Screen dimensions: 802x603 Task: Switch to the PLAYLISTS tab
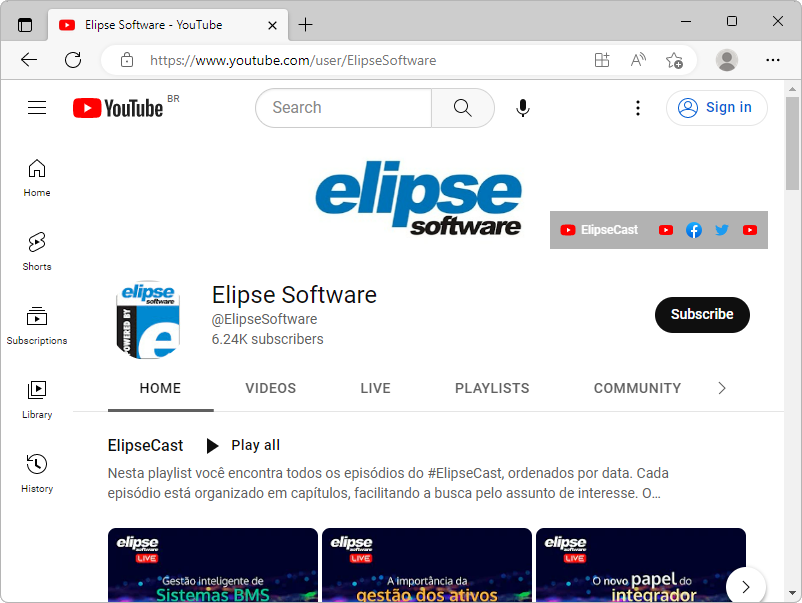click(x=492, y=388)
